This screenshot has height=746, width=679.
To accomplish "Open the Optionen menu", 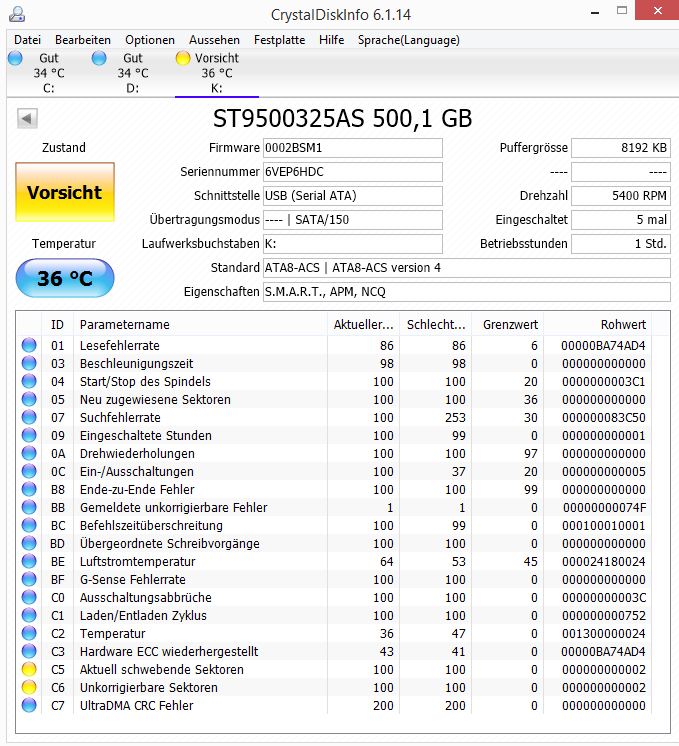I will (150, 40).
